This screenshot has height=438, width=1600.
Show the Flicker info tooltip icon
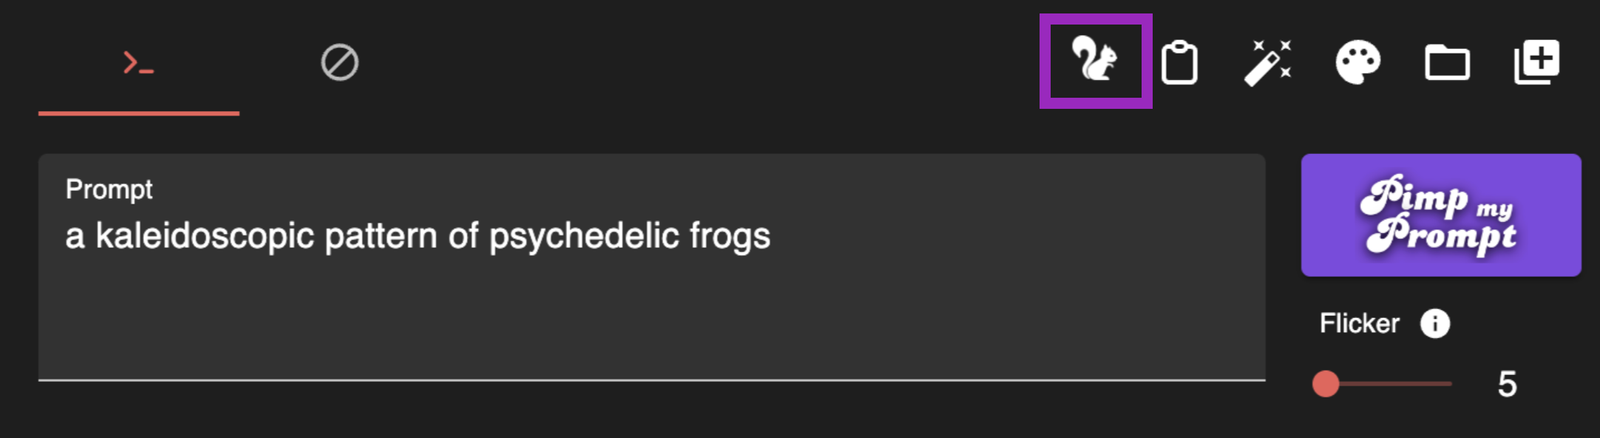click(x=1435, y=323)
